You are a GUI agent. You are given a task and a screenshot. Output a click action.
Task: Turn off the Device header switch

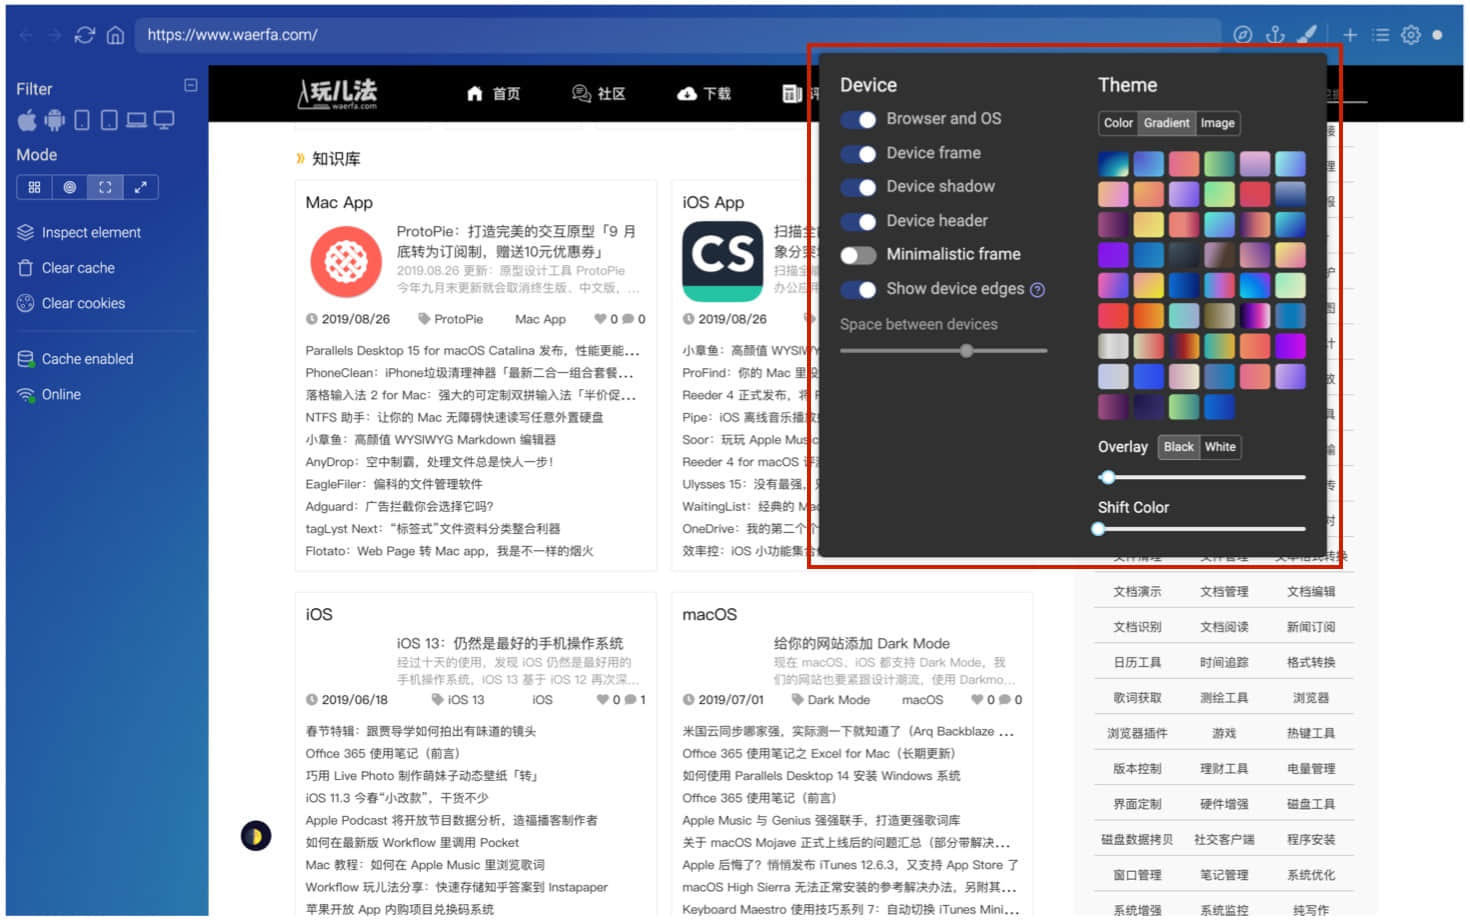tap(858, 222)
